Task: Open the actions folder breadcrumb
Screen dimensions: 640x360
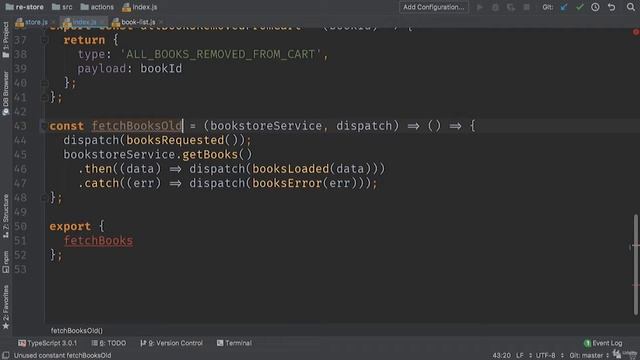Action: click(97, 7)
